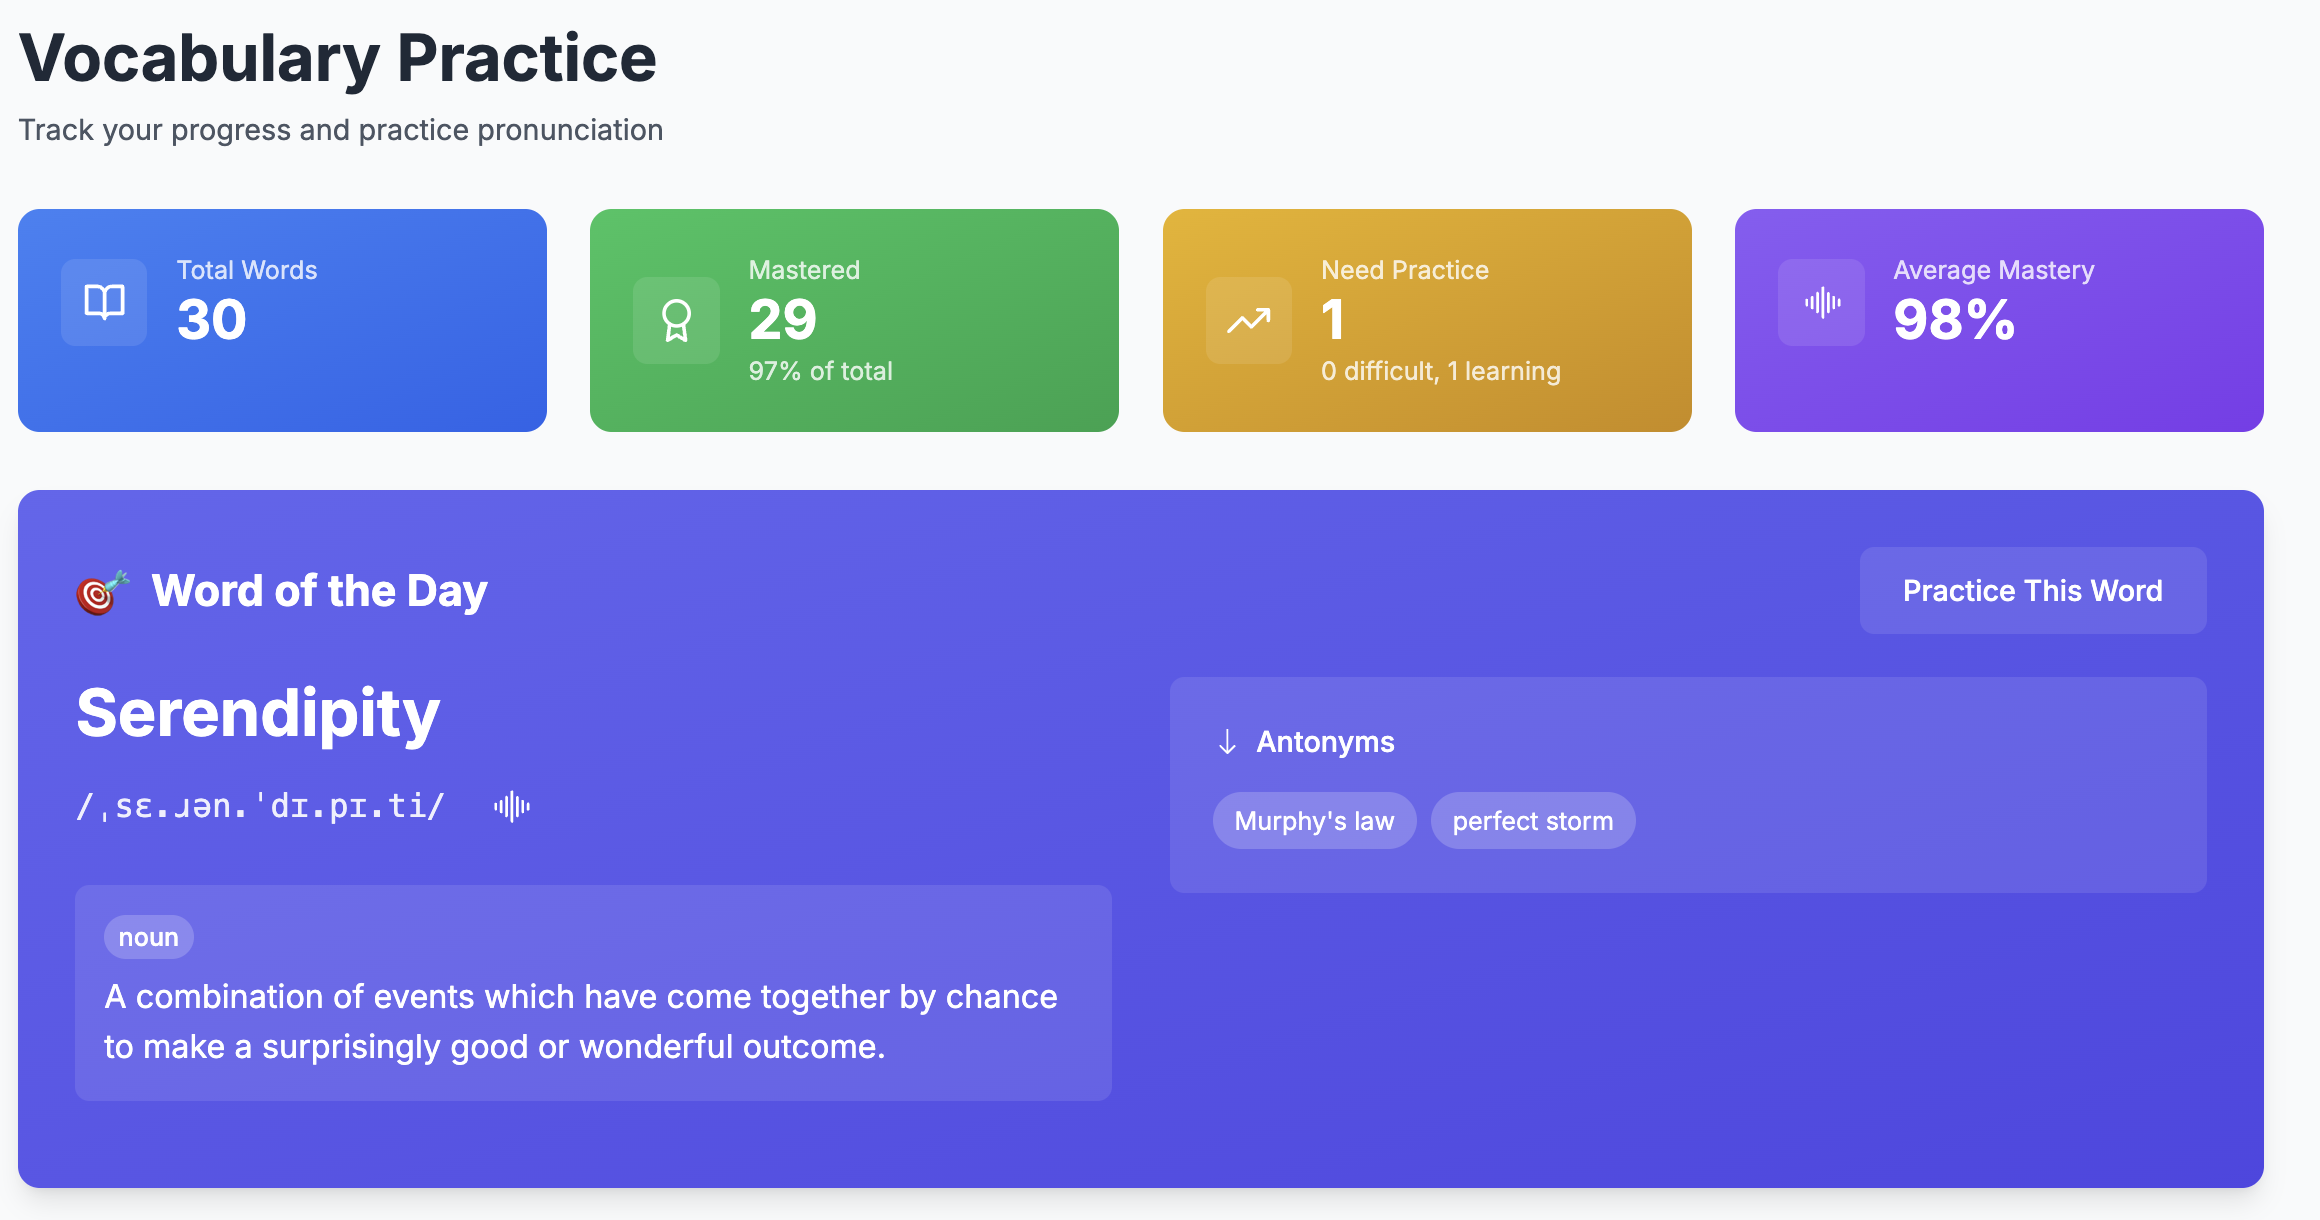
Task: Select the perfect storm antonym chip
Action: coord(1533,821)
